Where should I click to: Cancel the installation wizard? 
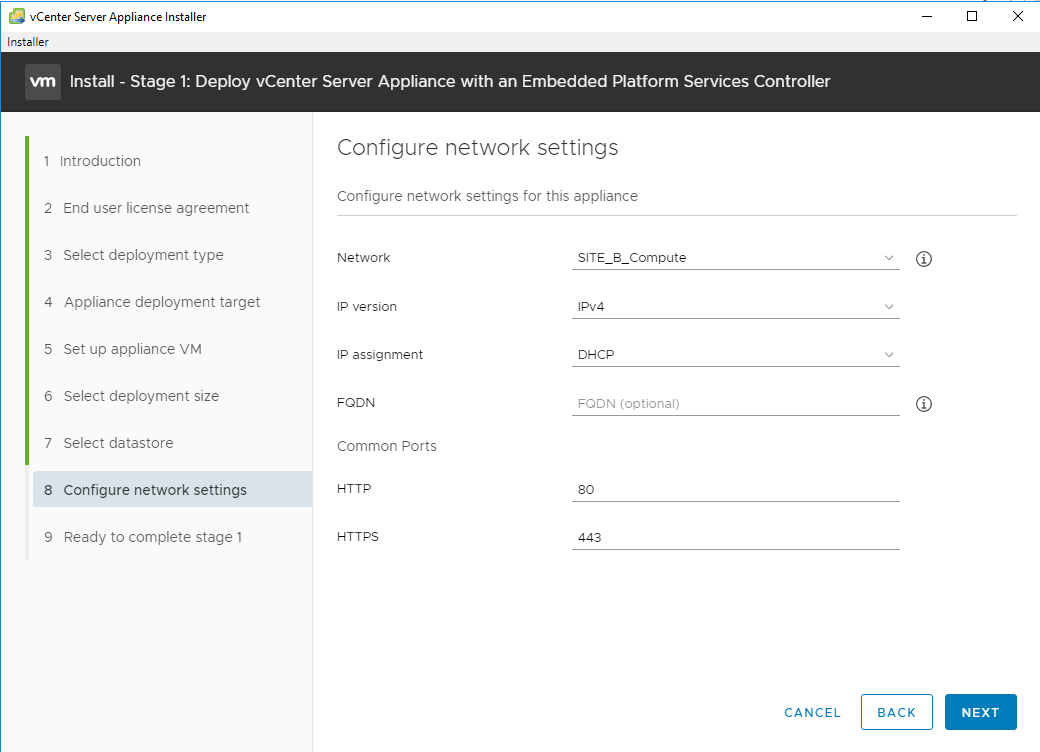[812, 713]
